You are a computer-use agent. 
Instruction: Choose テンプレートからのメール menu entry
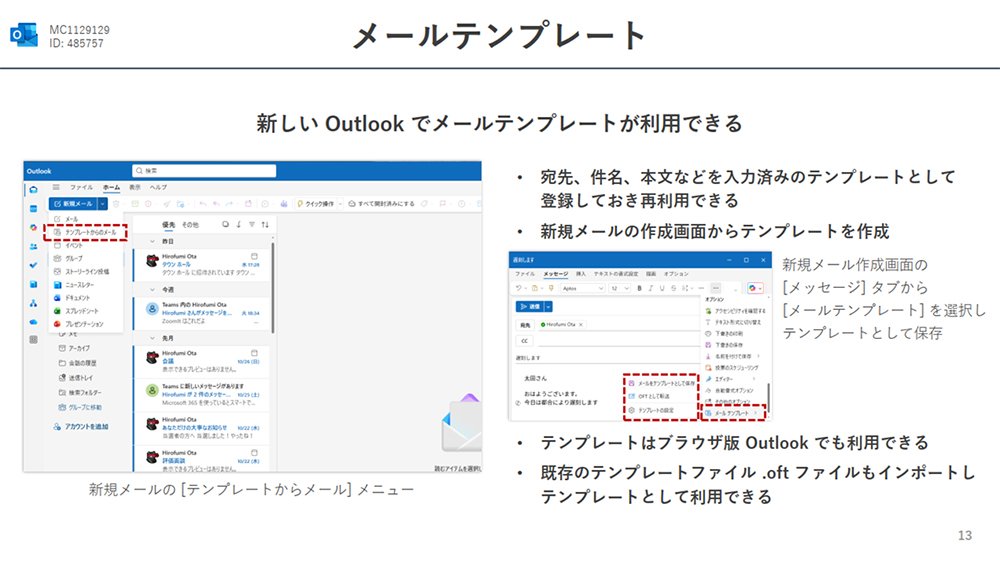[86, 232]
